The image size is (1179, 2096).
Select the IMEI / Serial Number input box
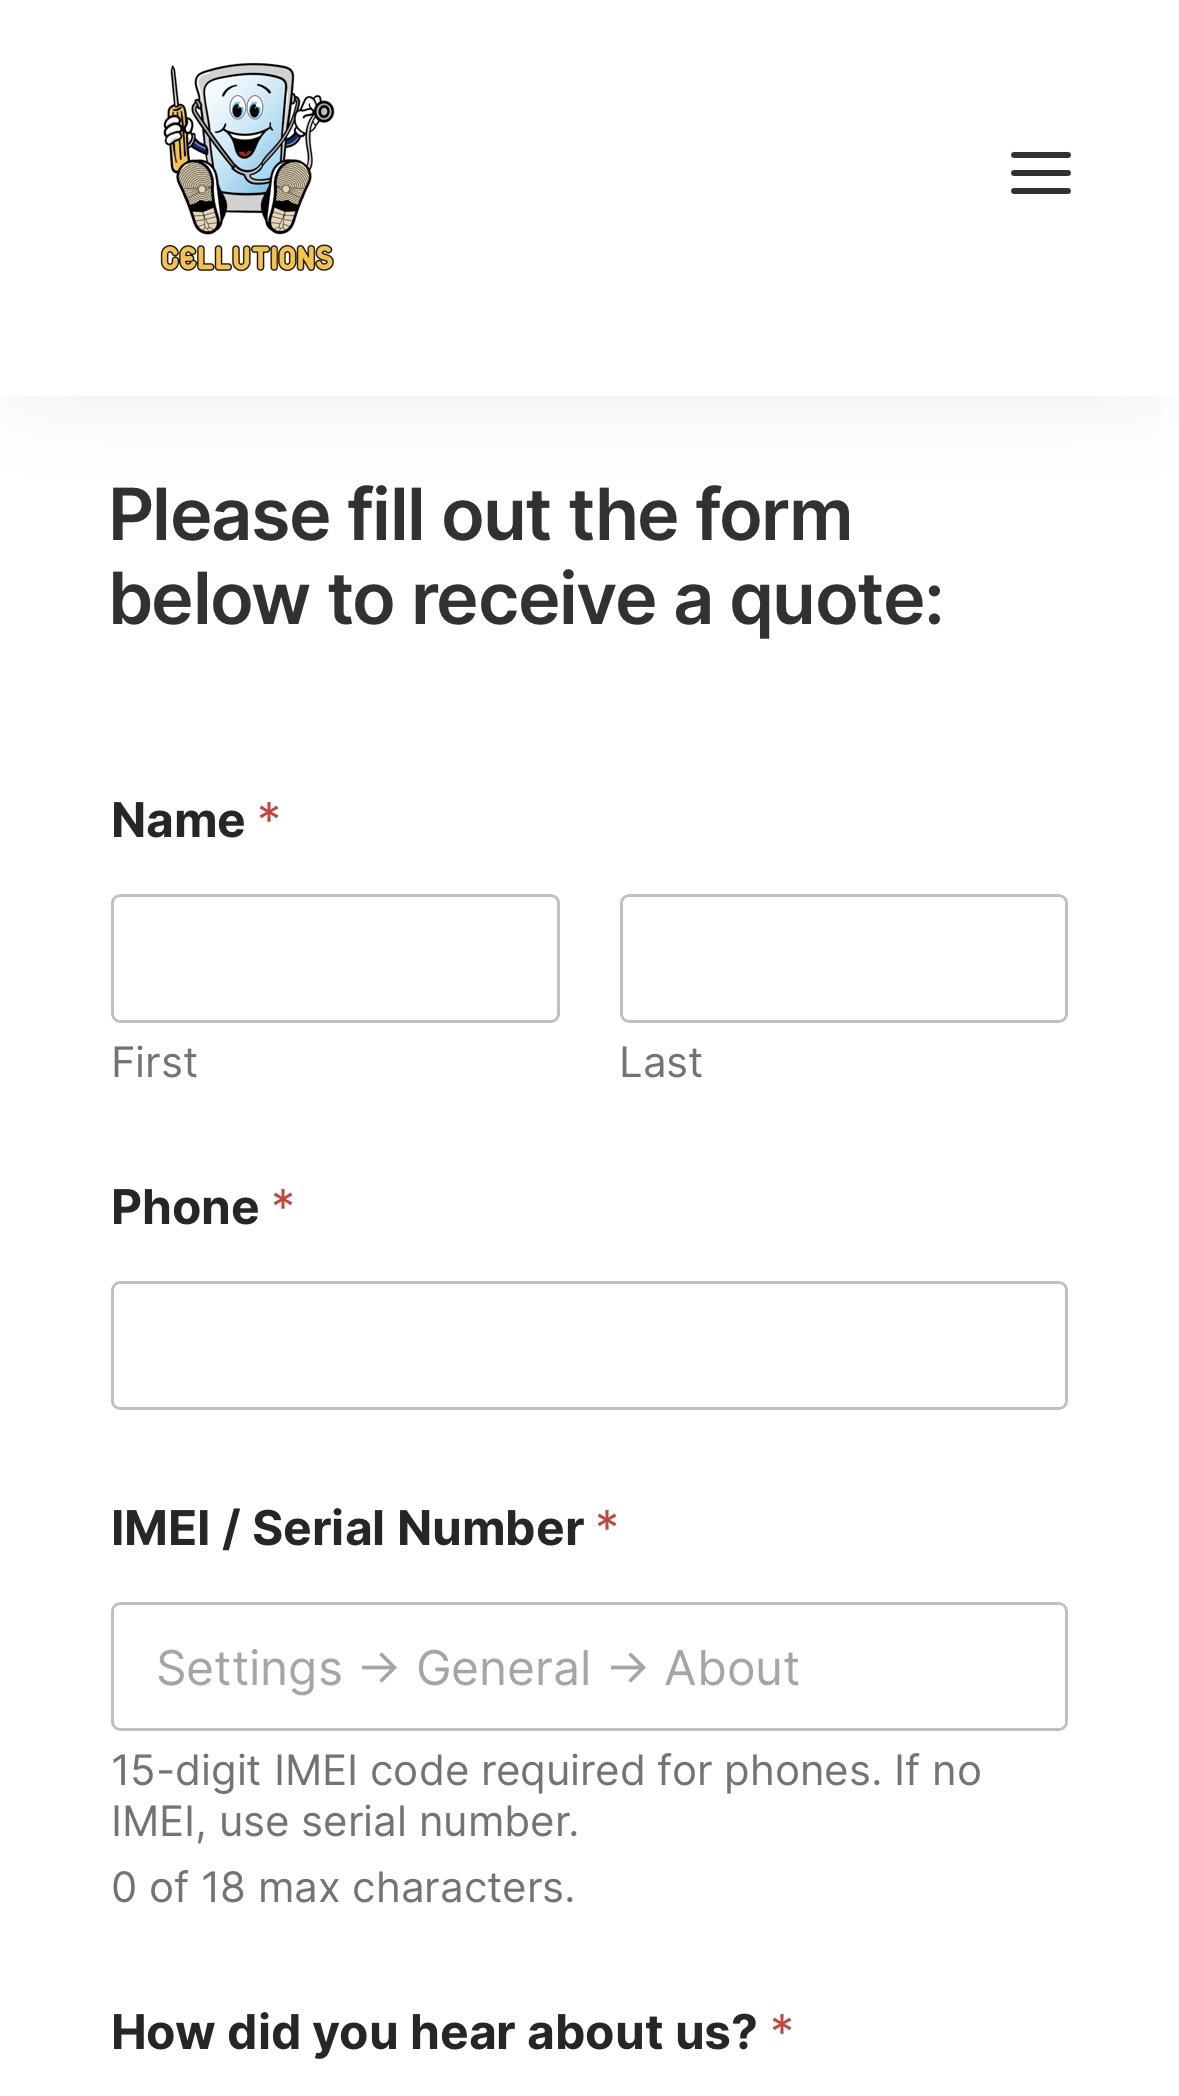click(x=589, y=1666)
